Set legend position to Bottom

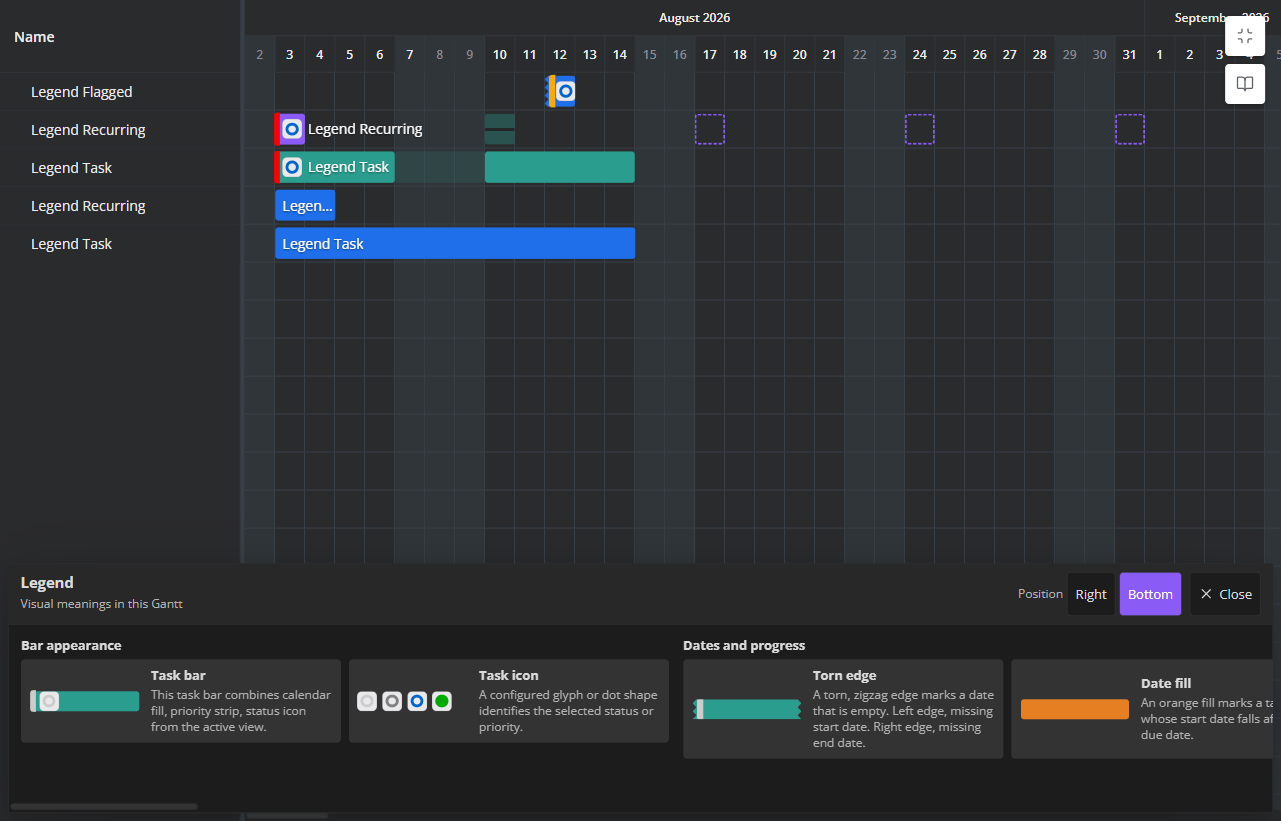[1150, 594]
